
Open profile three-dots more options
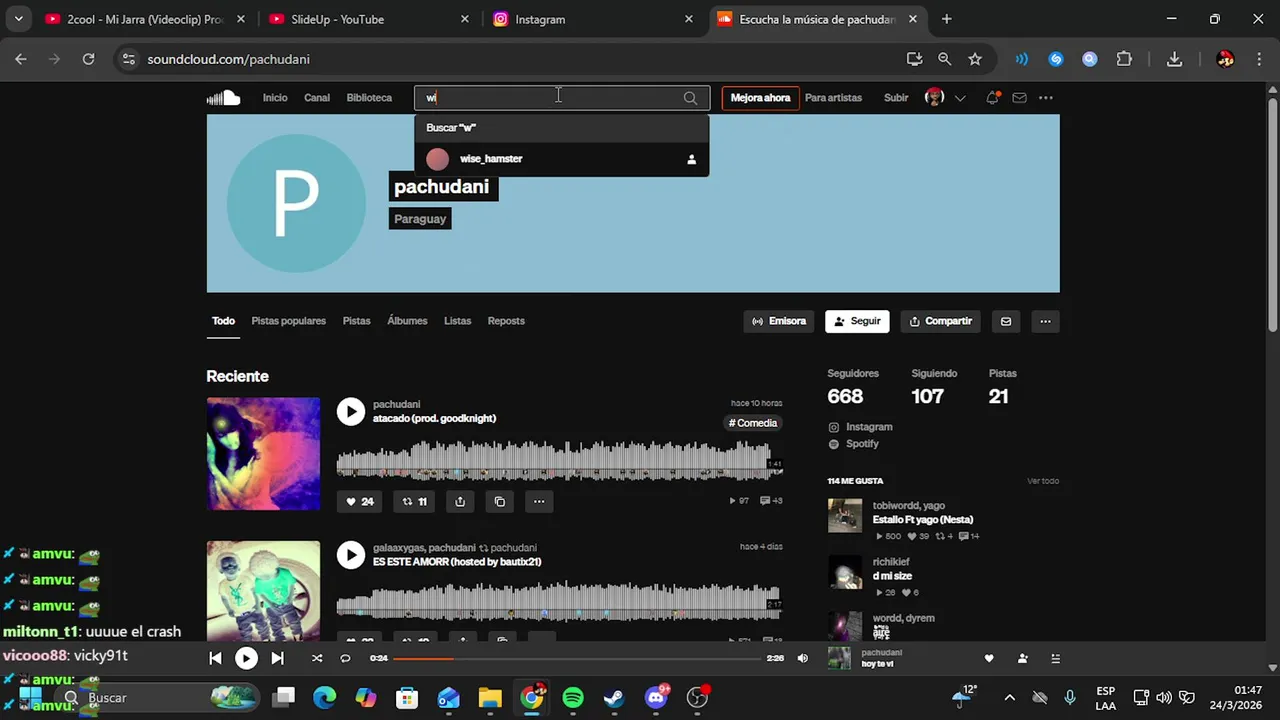coord(1045,321)
